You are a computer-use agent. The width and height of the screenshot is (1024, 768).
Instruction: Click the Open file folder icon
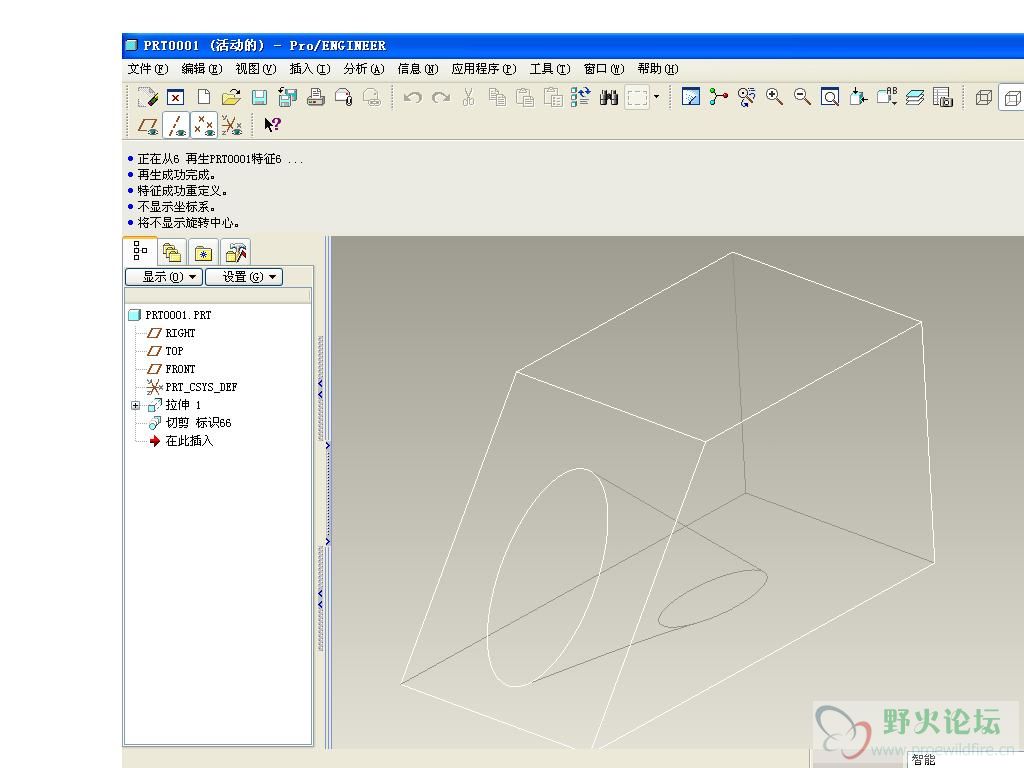pos(231,97)
